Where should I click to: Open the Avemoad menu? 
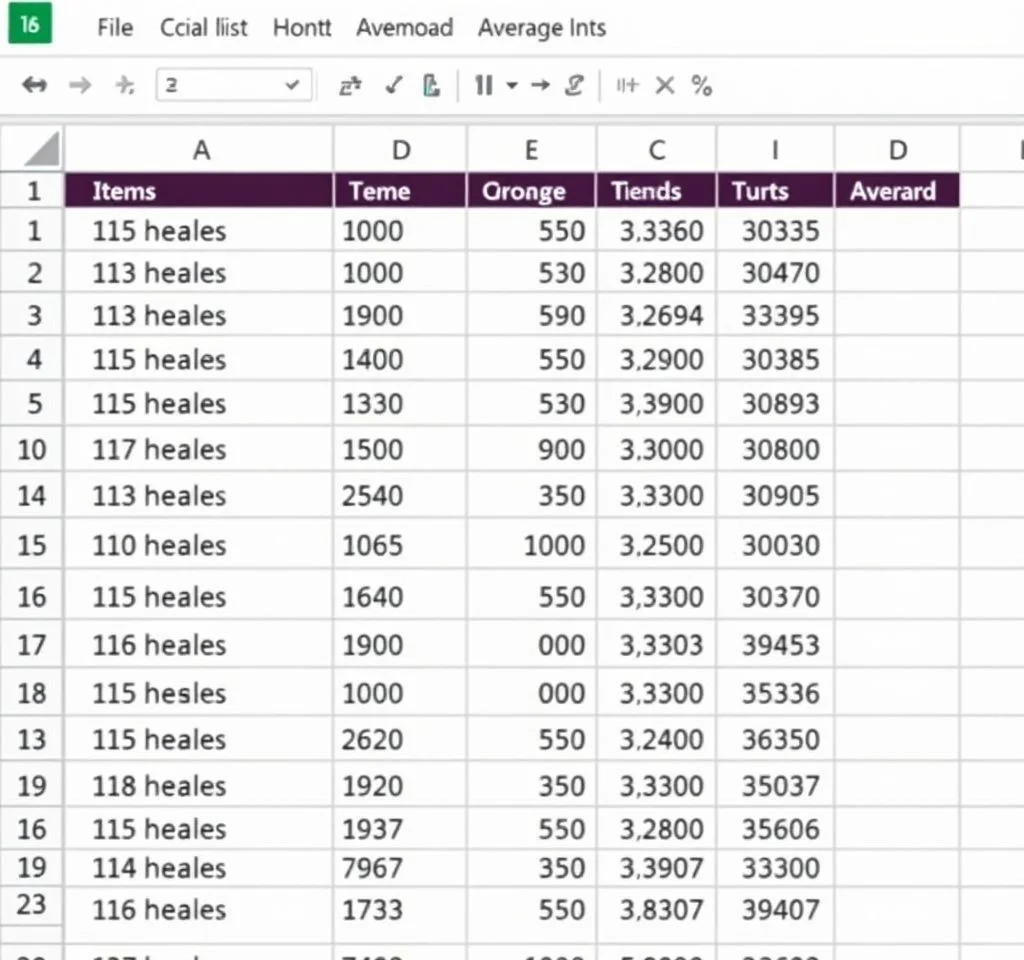tap(404, 27)
